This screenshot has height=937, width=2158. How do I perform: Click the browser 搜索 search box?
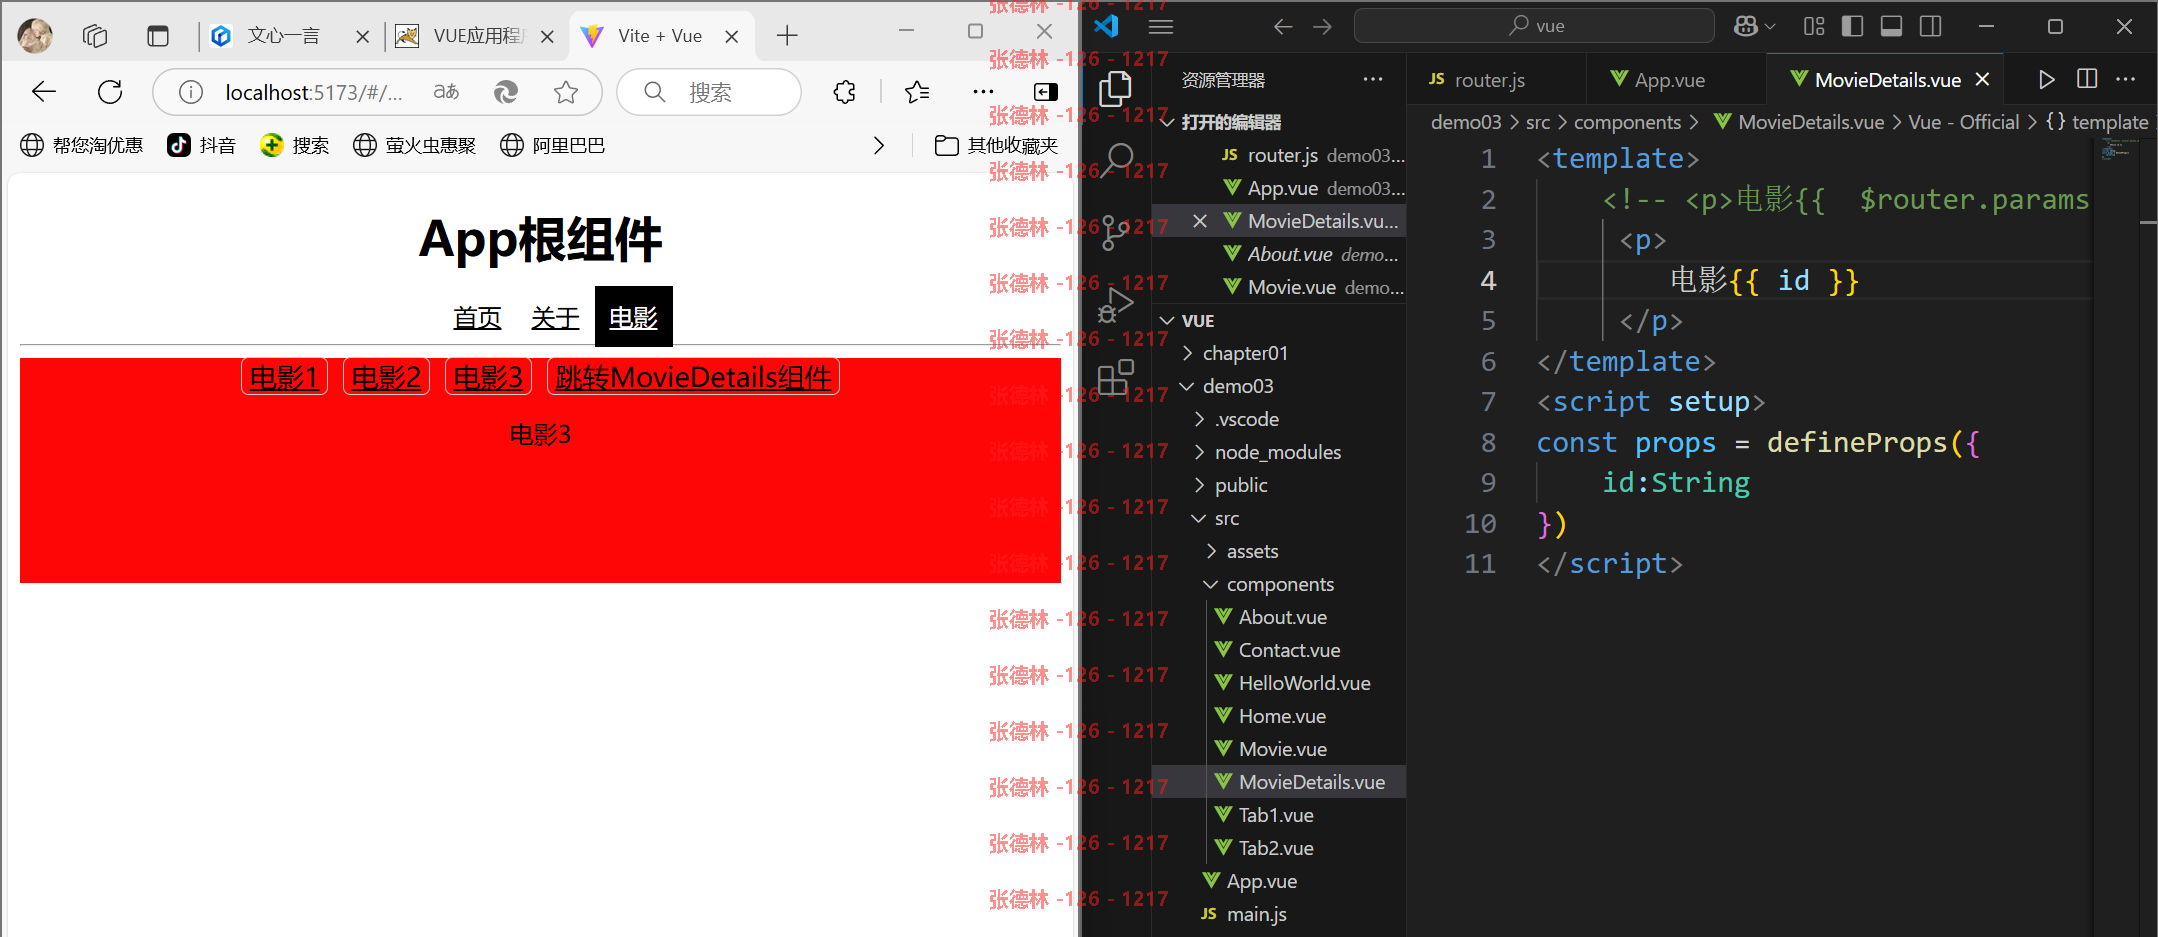coord(709,92)
